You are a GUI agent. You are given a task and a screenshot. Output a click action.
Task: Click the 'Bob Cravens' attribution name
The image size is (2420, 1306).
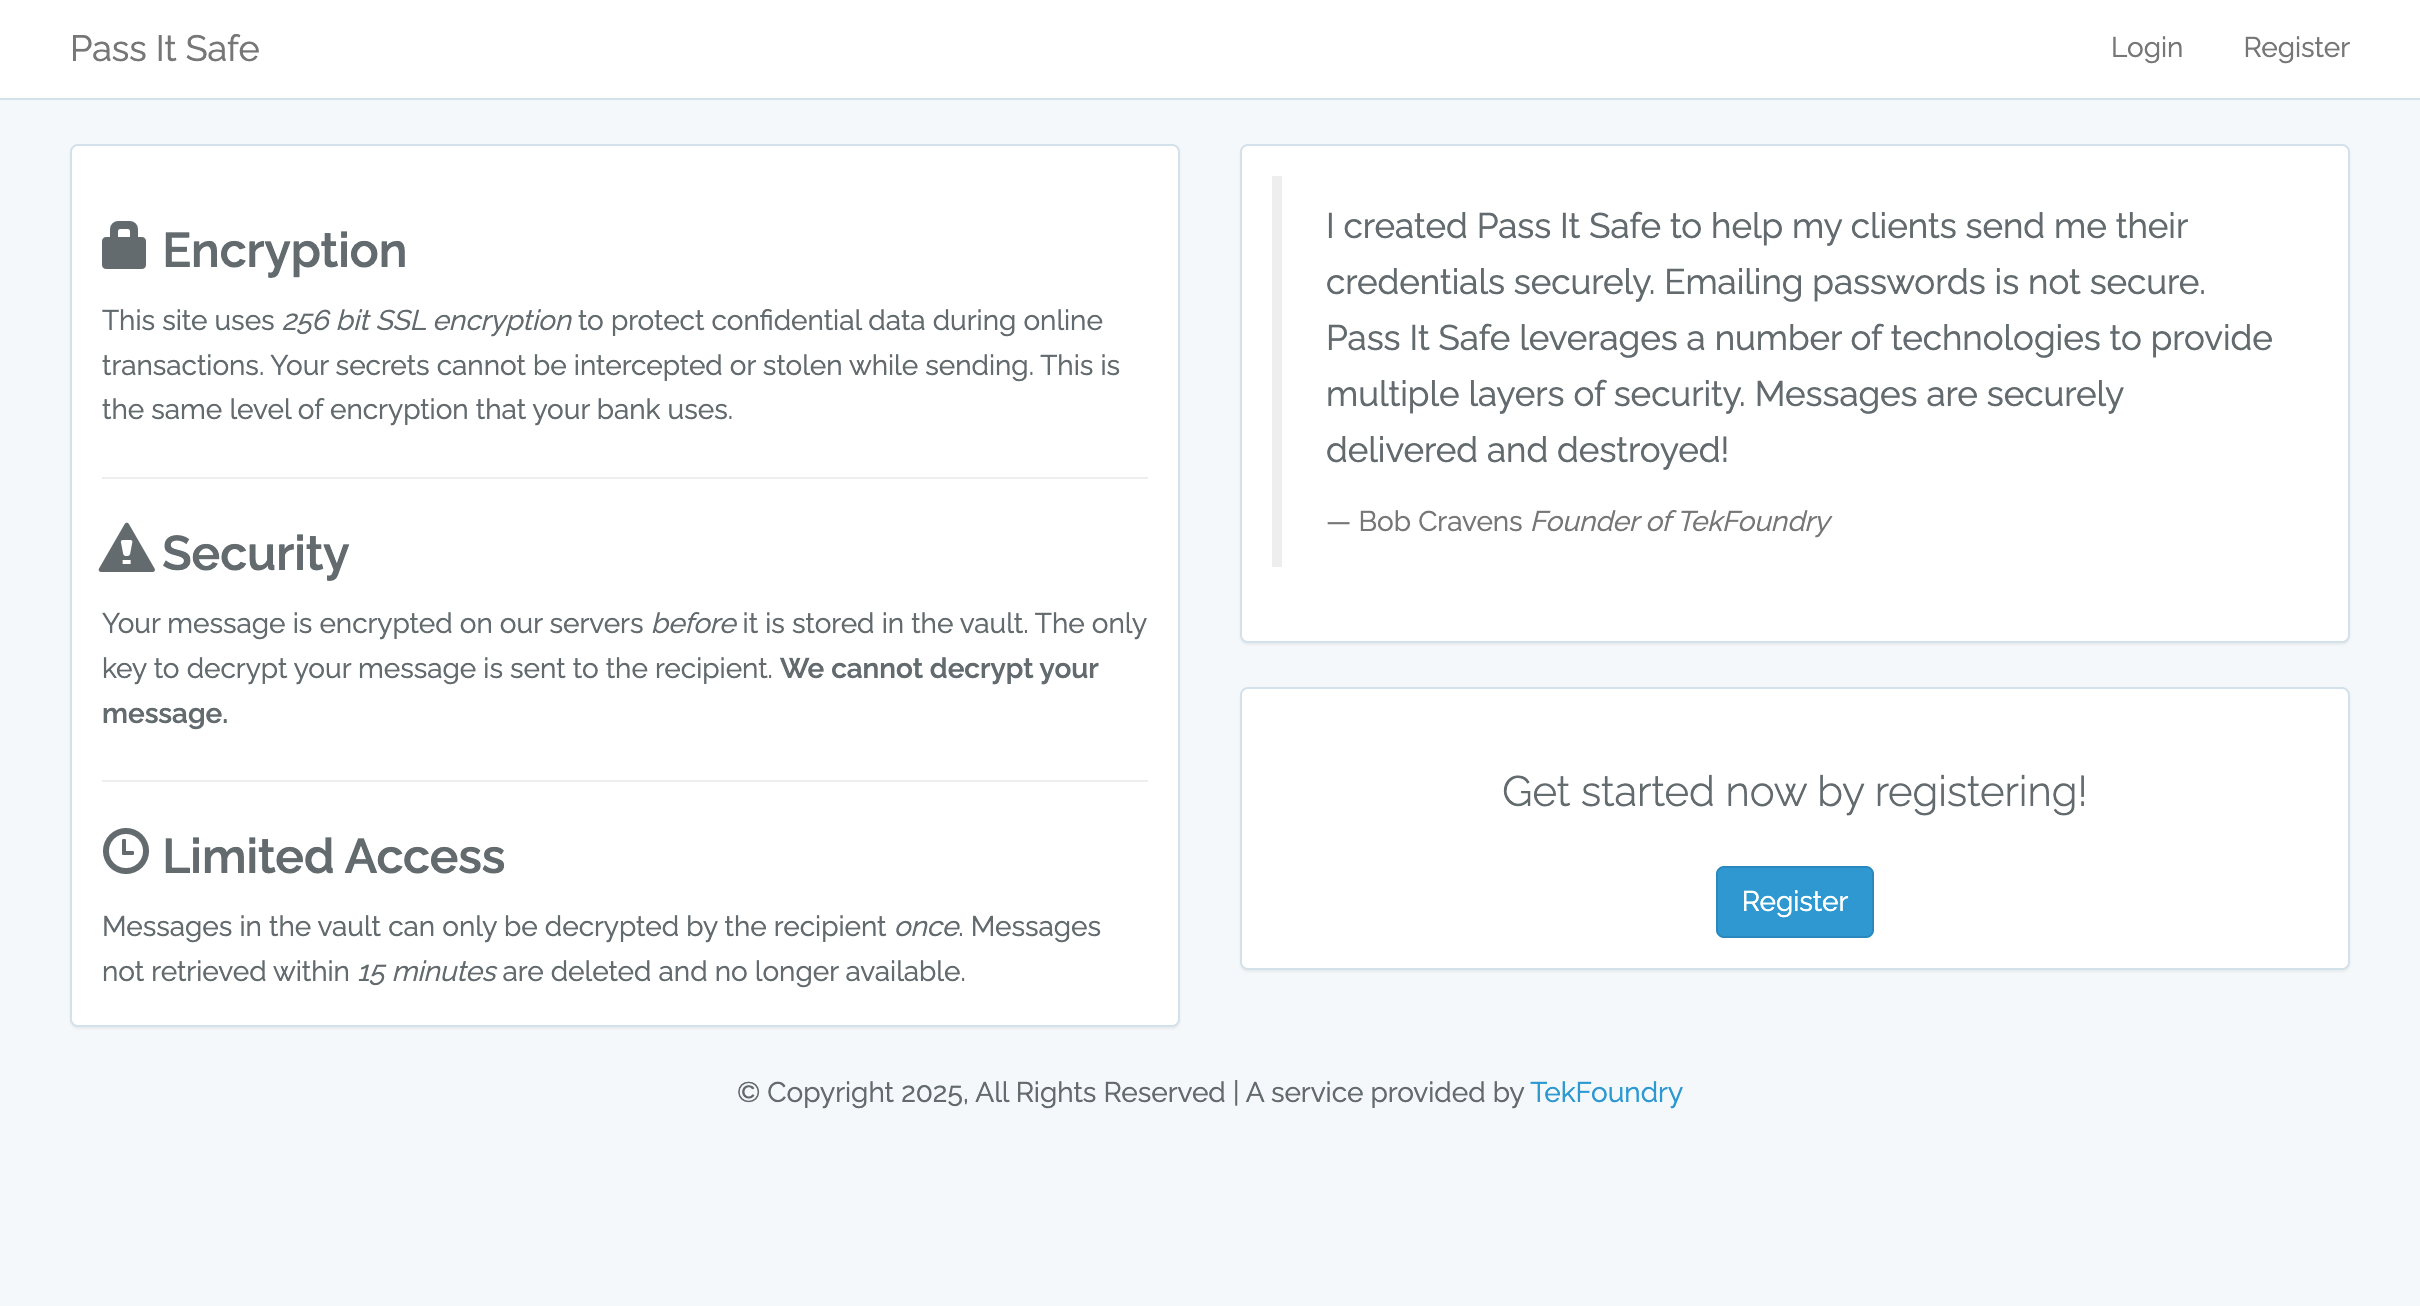pos(1440,521)
